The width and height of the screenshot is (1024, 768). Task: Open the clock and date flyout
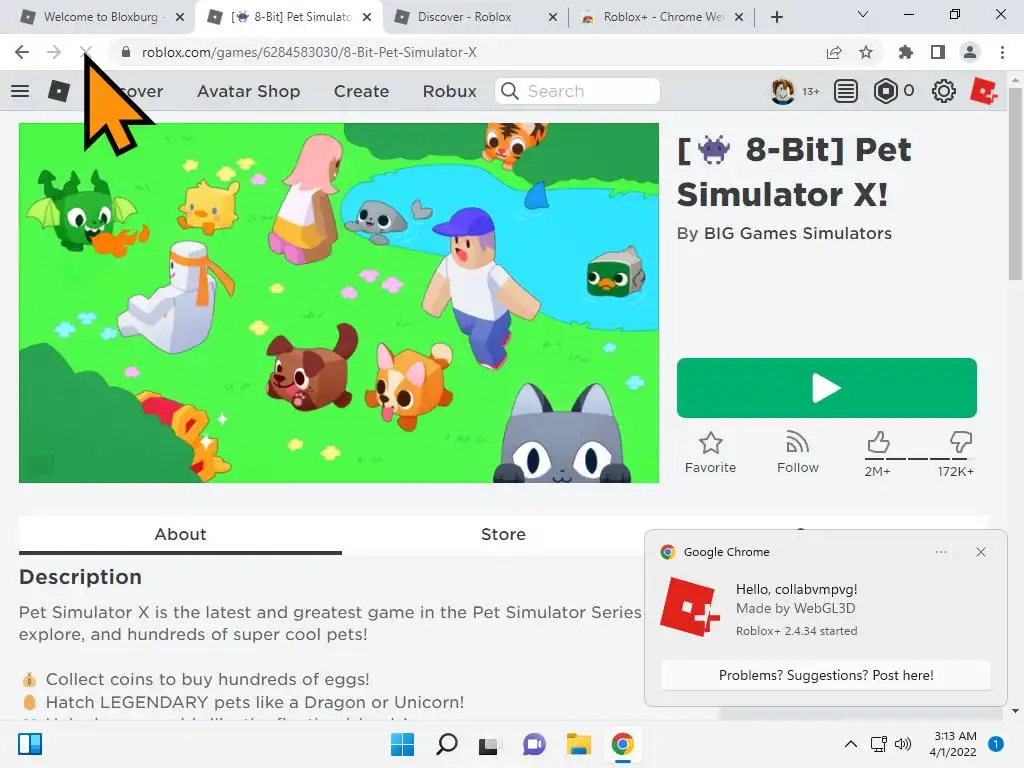click(x=953, y=744)
